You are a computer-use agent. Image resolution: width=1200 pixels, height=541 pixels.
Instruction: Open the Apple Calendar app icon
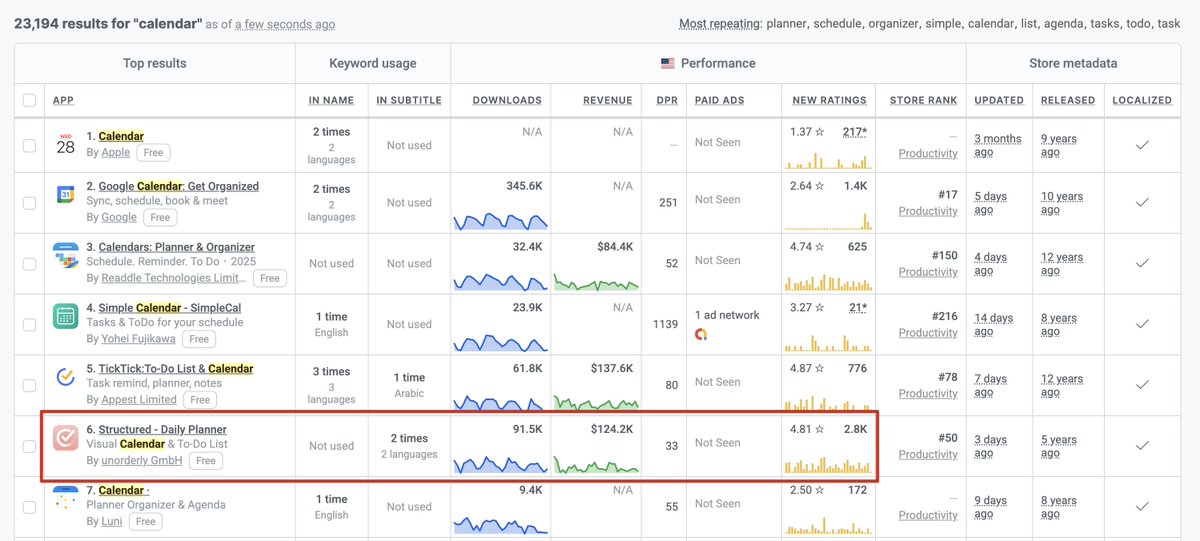[x=66, y=143]
